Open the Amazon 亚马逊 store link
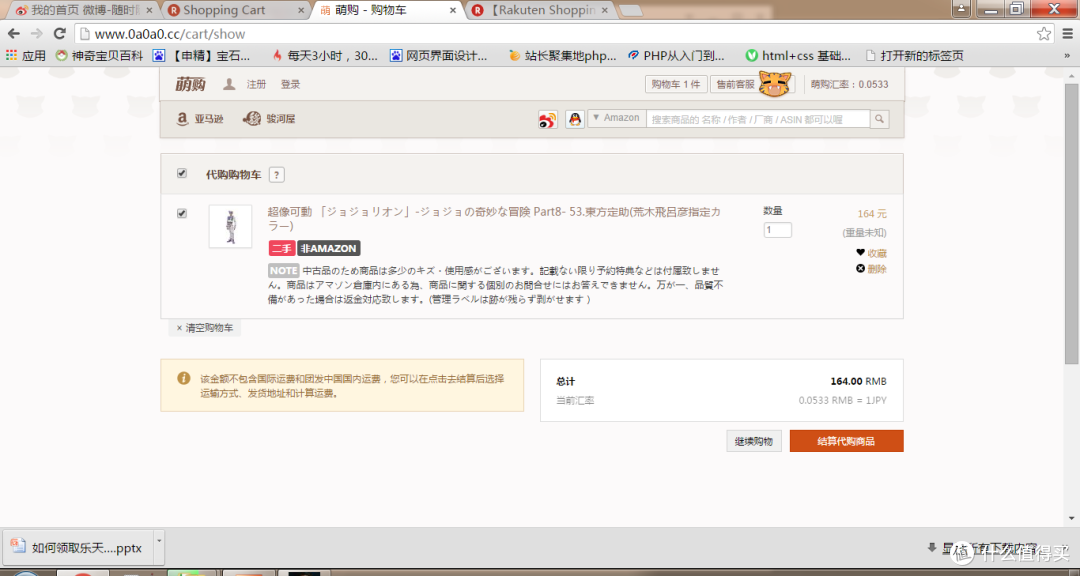The width and height of the screenshot is (1080, 576). (200, 119)
